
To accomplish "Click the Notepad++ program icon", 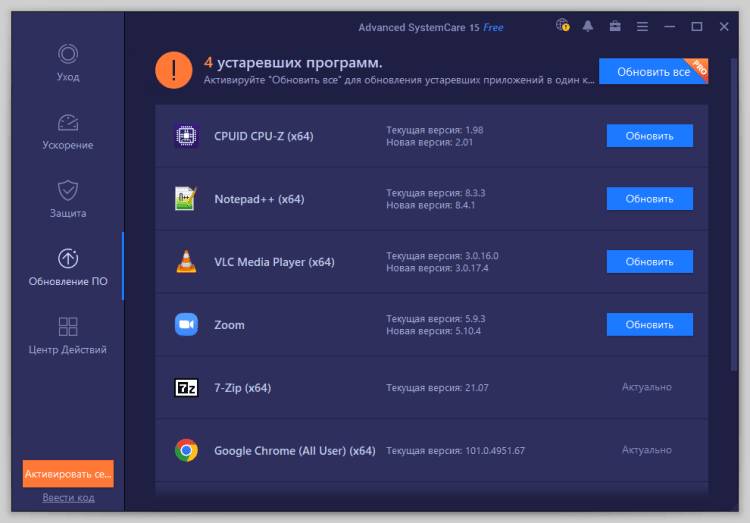I will (x=186, y=199).
